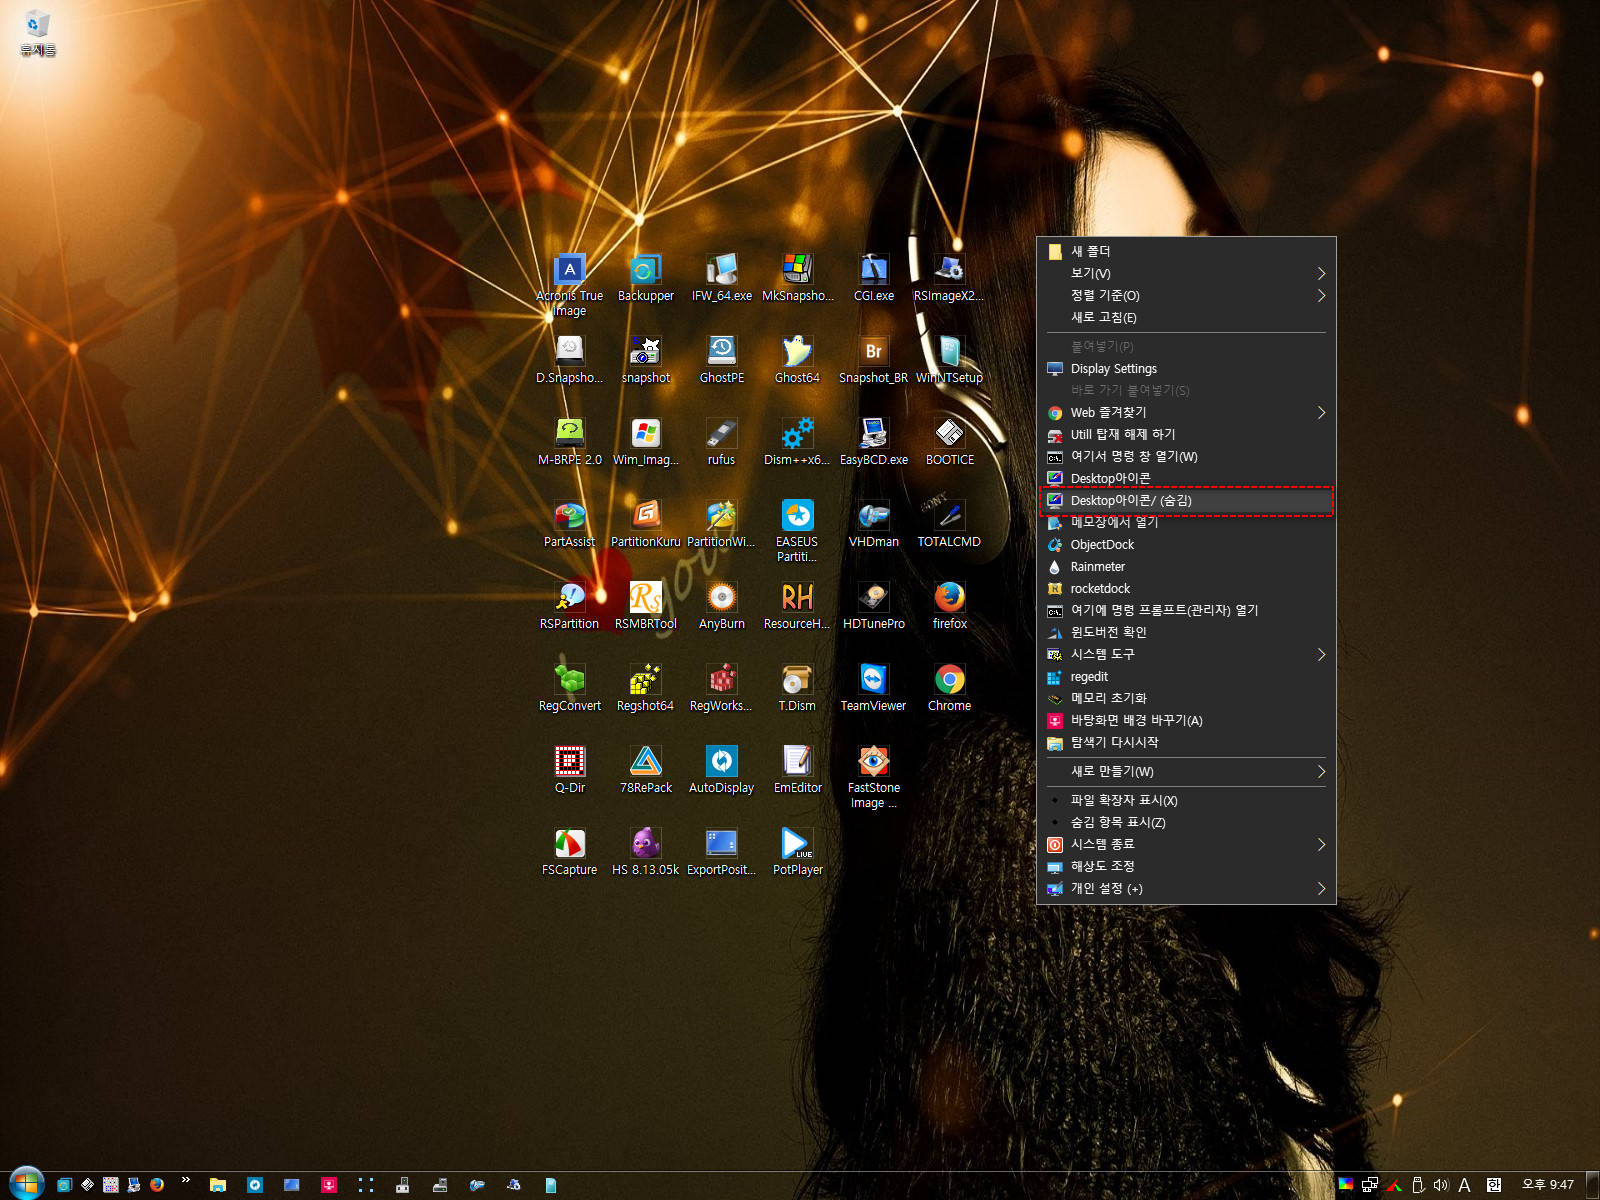The height and width of the screenshot is (1200, 1600).
Task: Choose regedit from context menu
Action: pos(1186,676)
